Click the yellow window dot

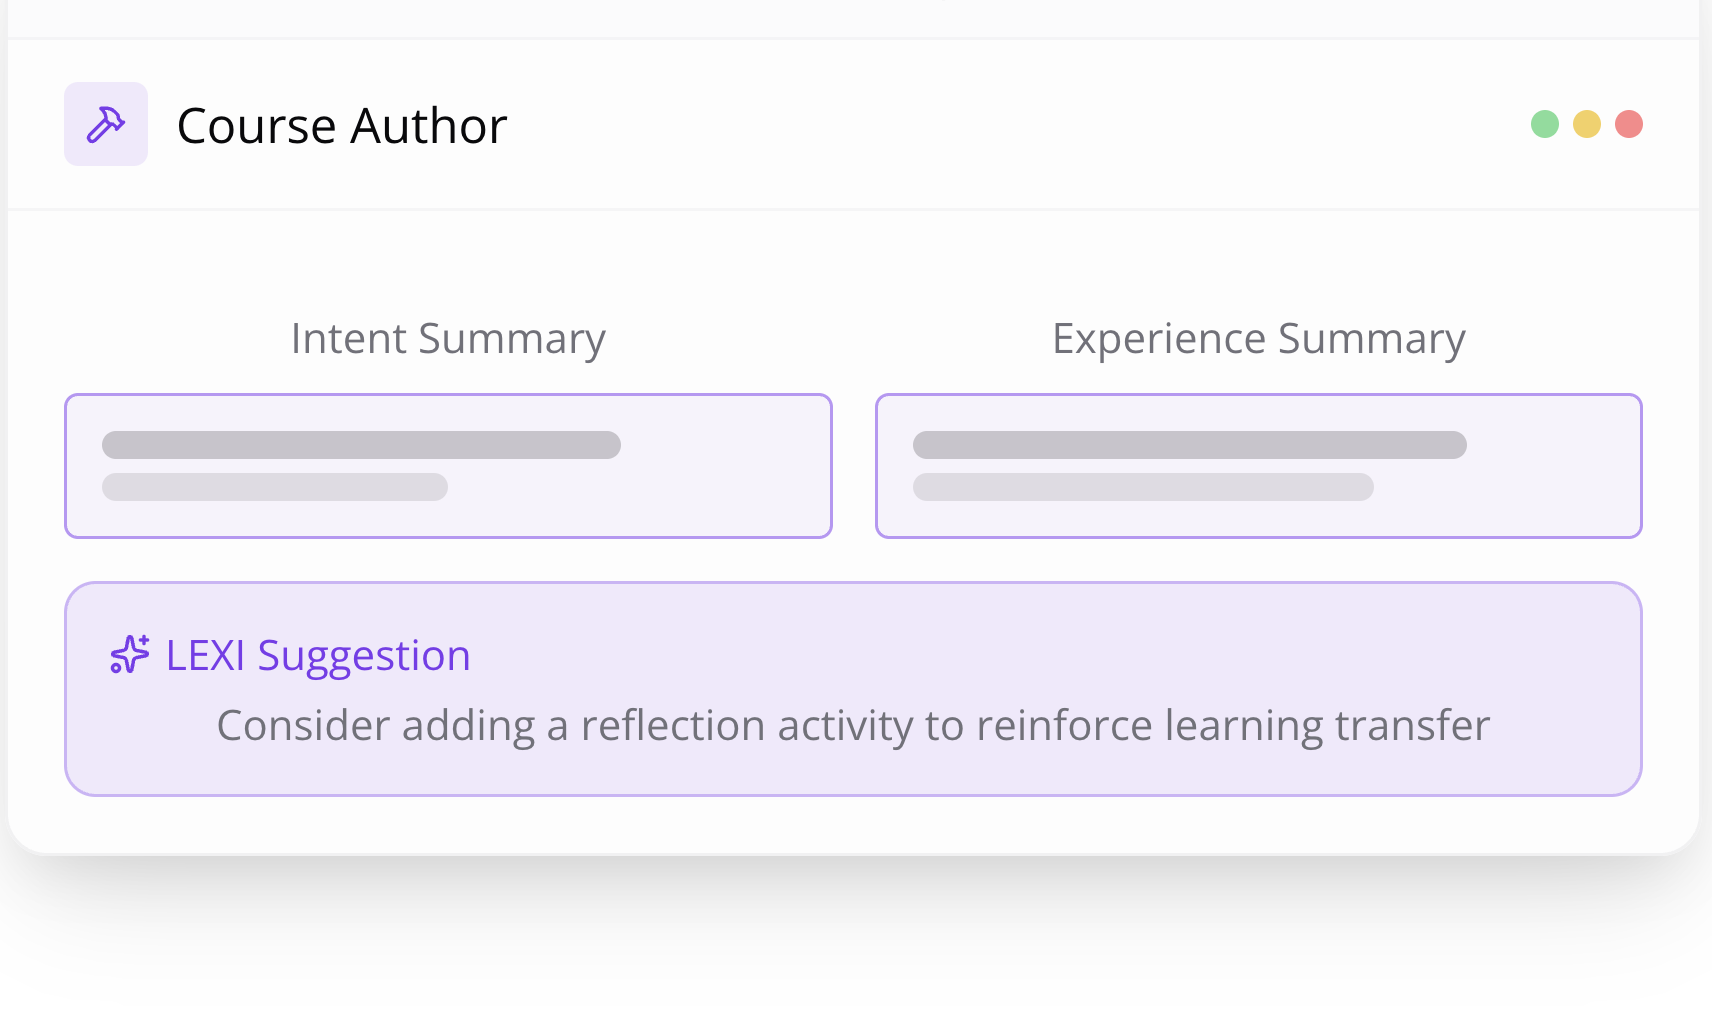click(1587, 124)
